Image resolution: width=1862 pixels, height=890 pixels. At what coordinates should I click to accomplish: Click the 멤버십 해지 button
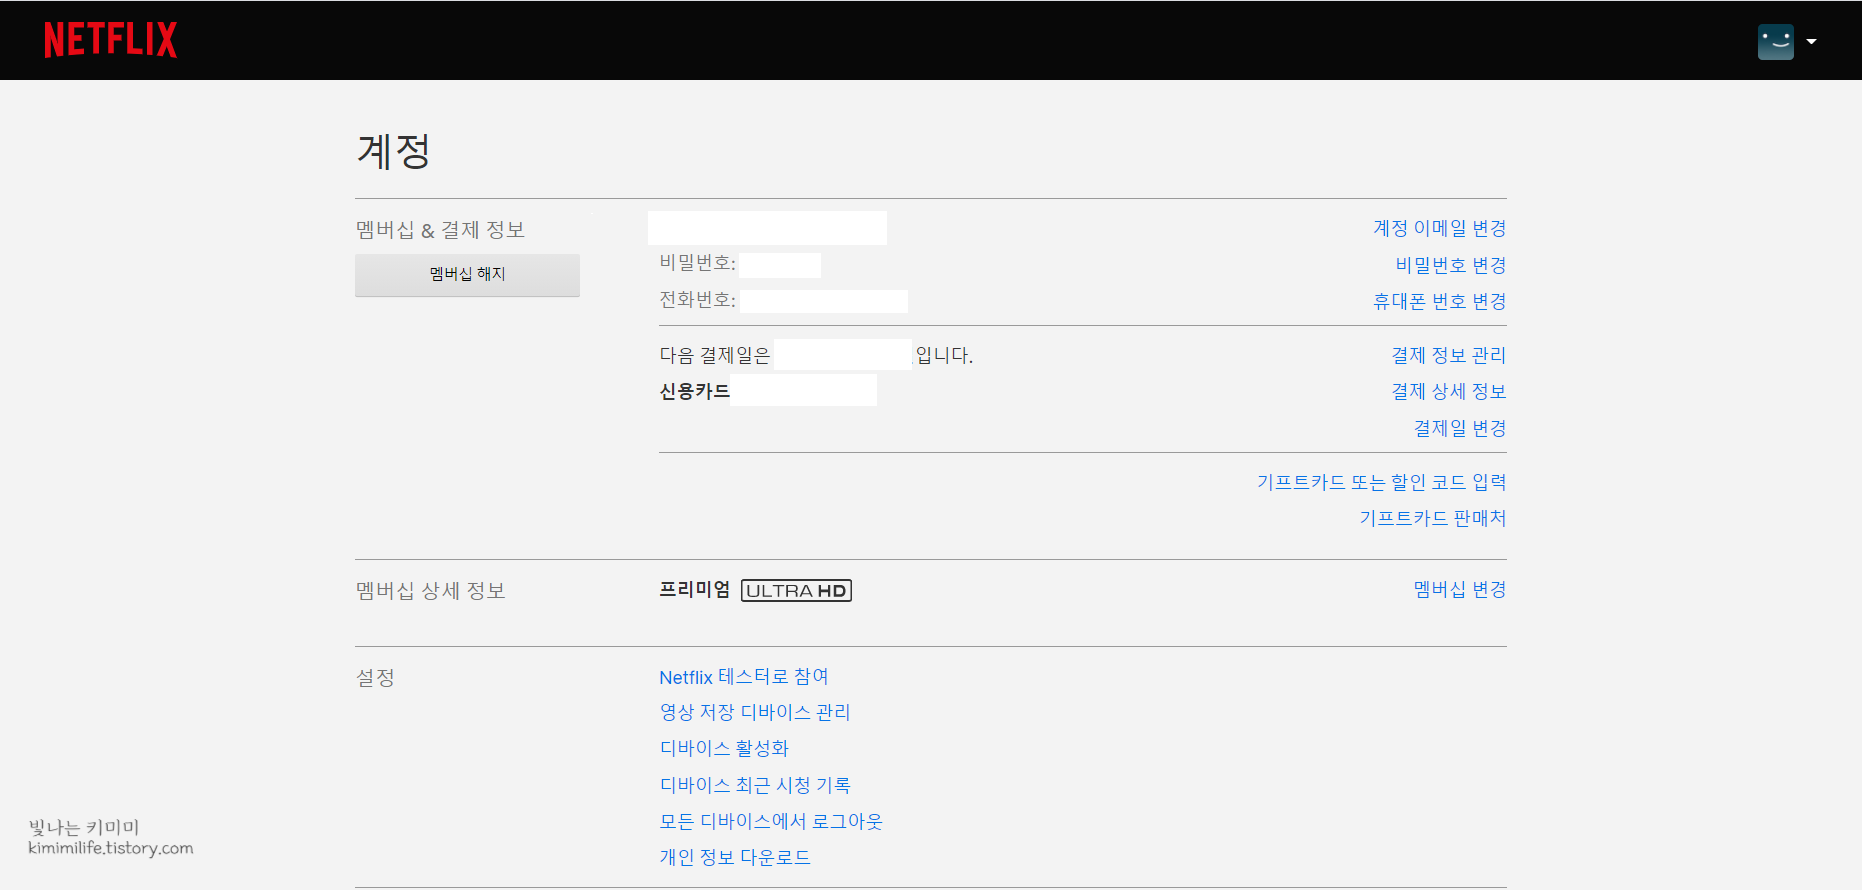467,275
